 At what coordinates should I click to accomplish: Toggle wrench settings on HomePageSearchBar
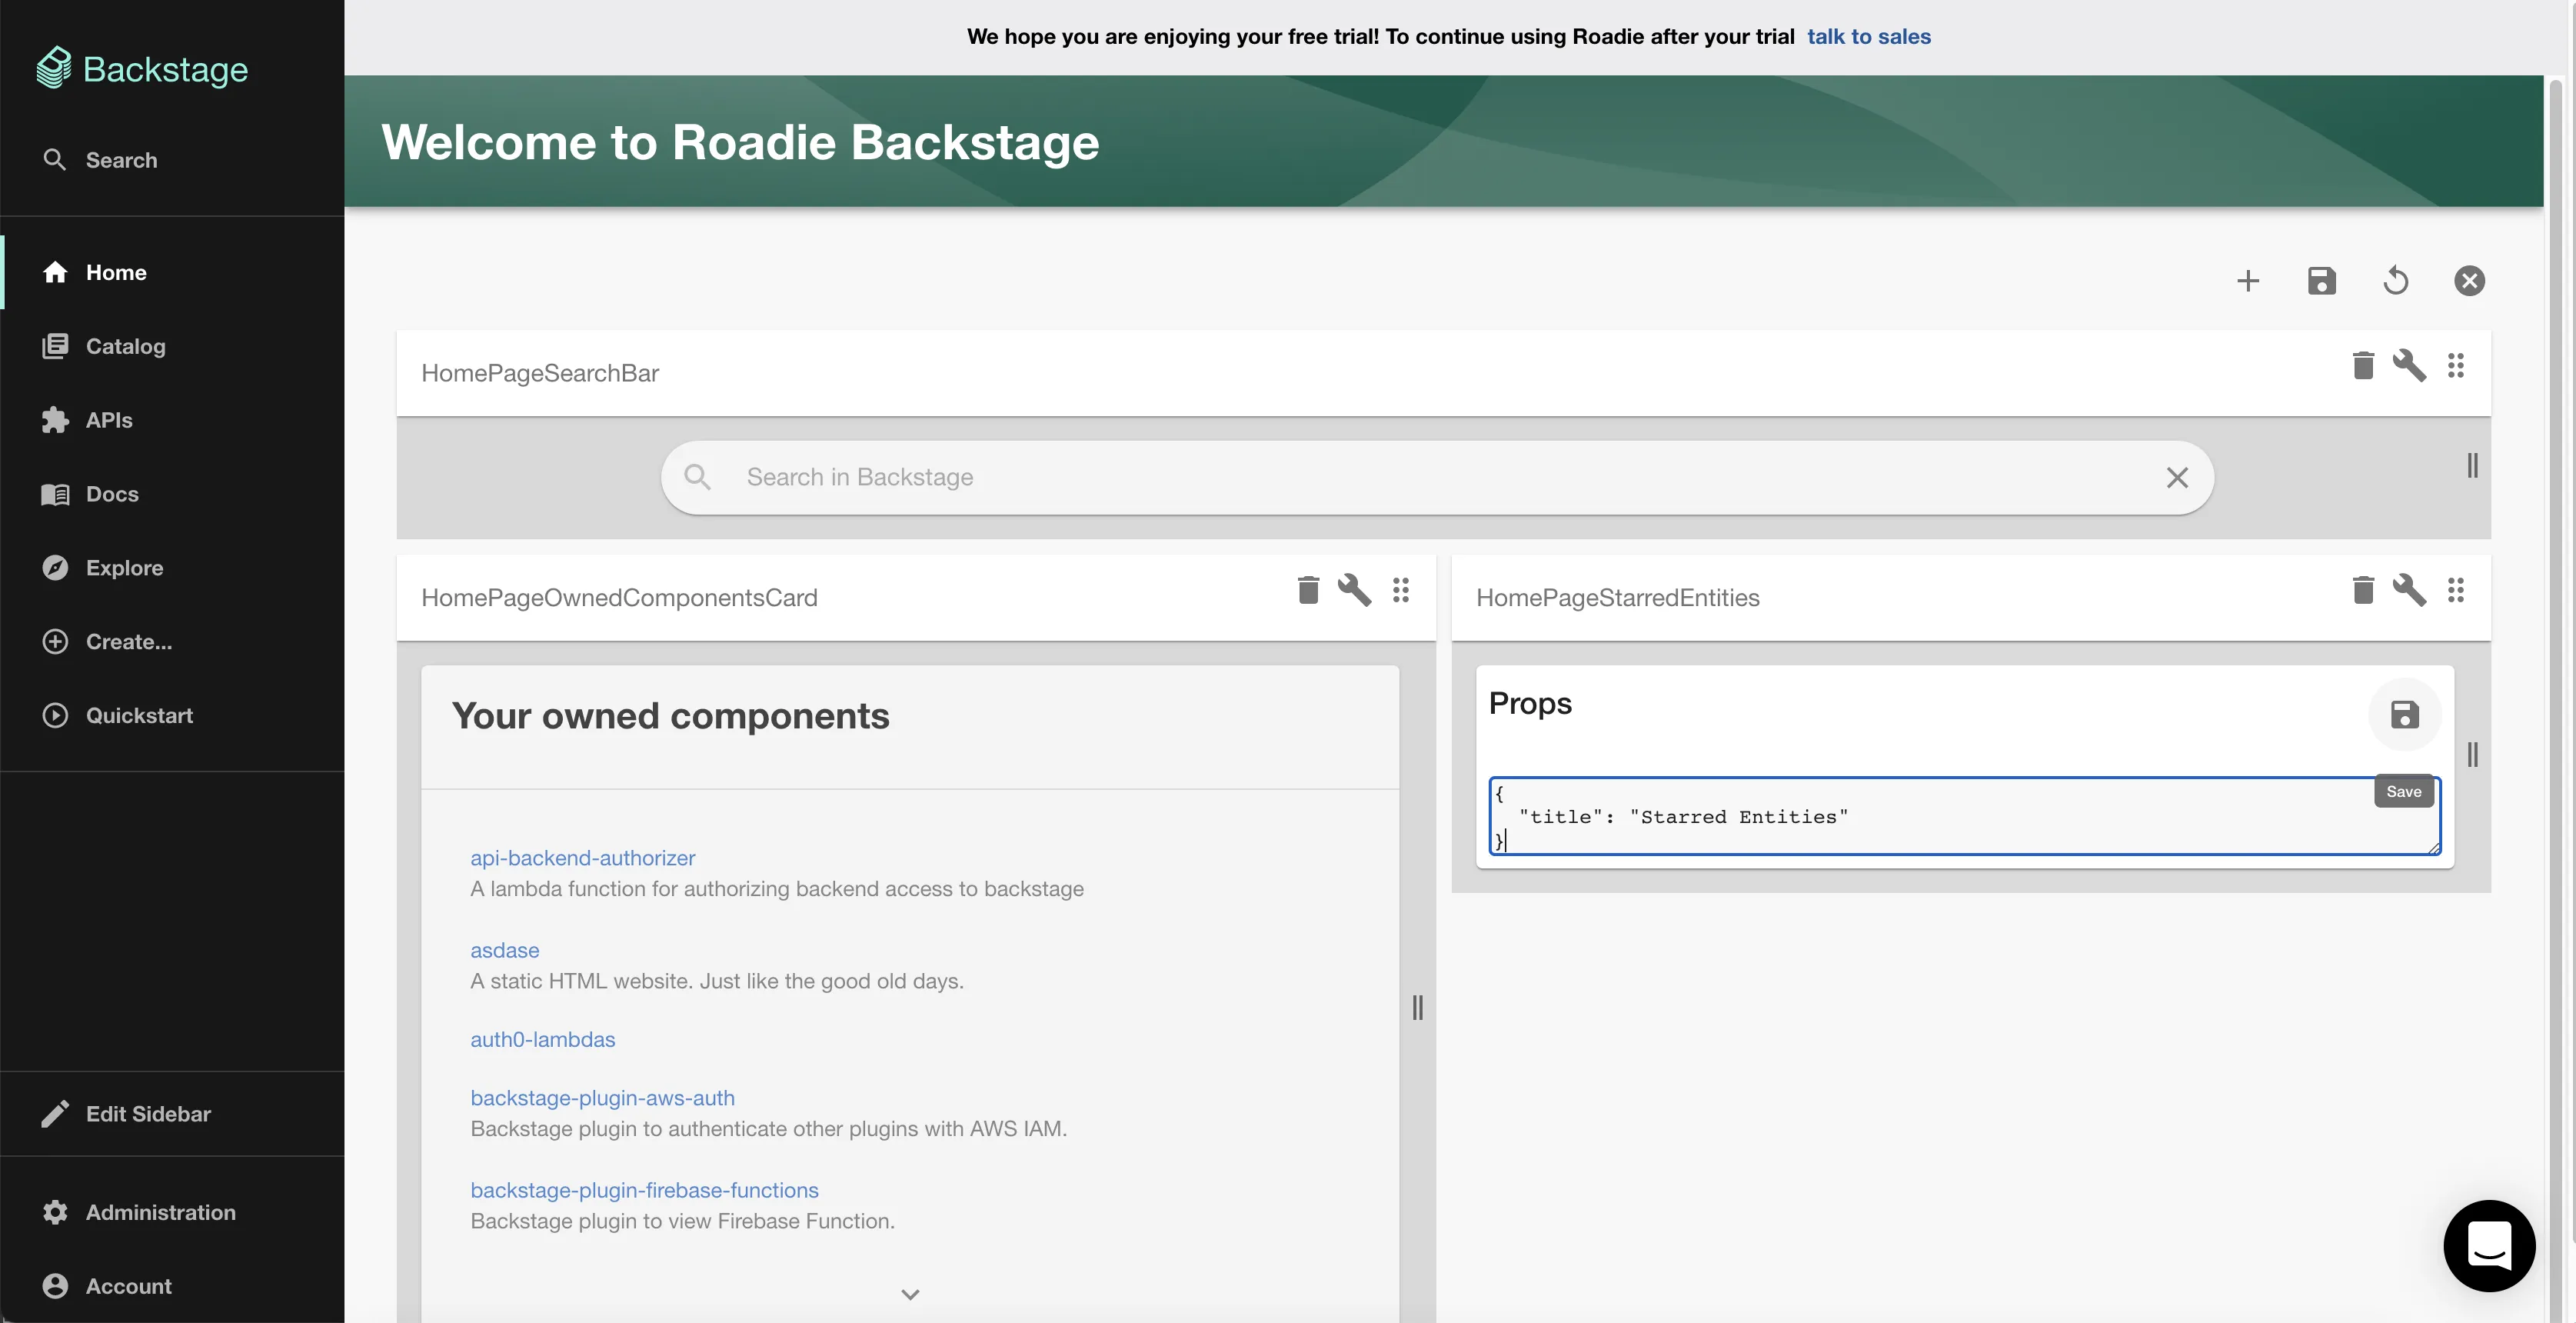[2408, 366]
